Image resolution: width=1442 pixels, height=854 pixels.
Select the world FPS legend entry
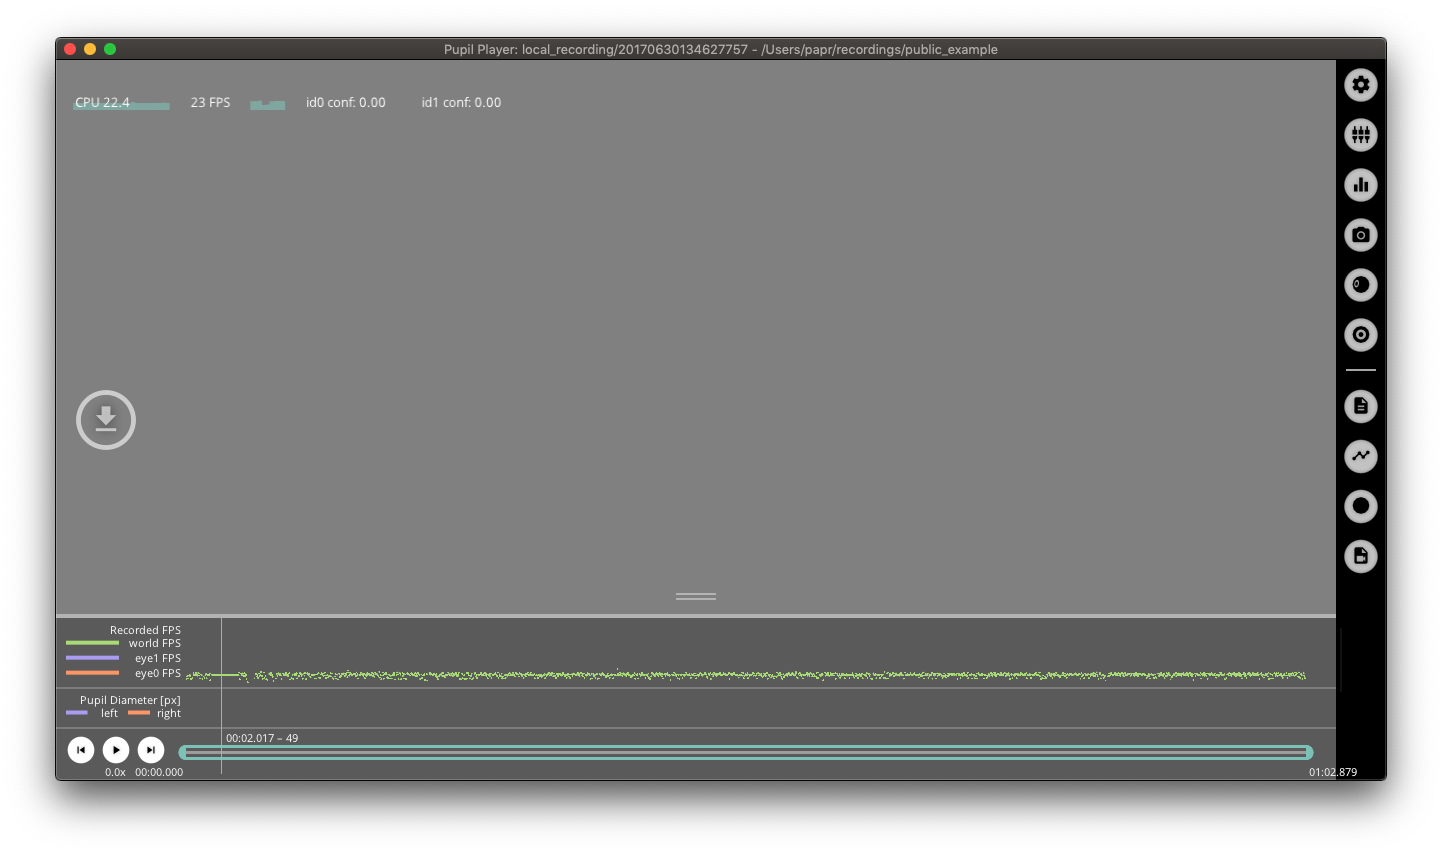pyautogui.click(x=124, y=643)
